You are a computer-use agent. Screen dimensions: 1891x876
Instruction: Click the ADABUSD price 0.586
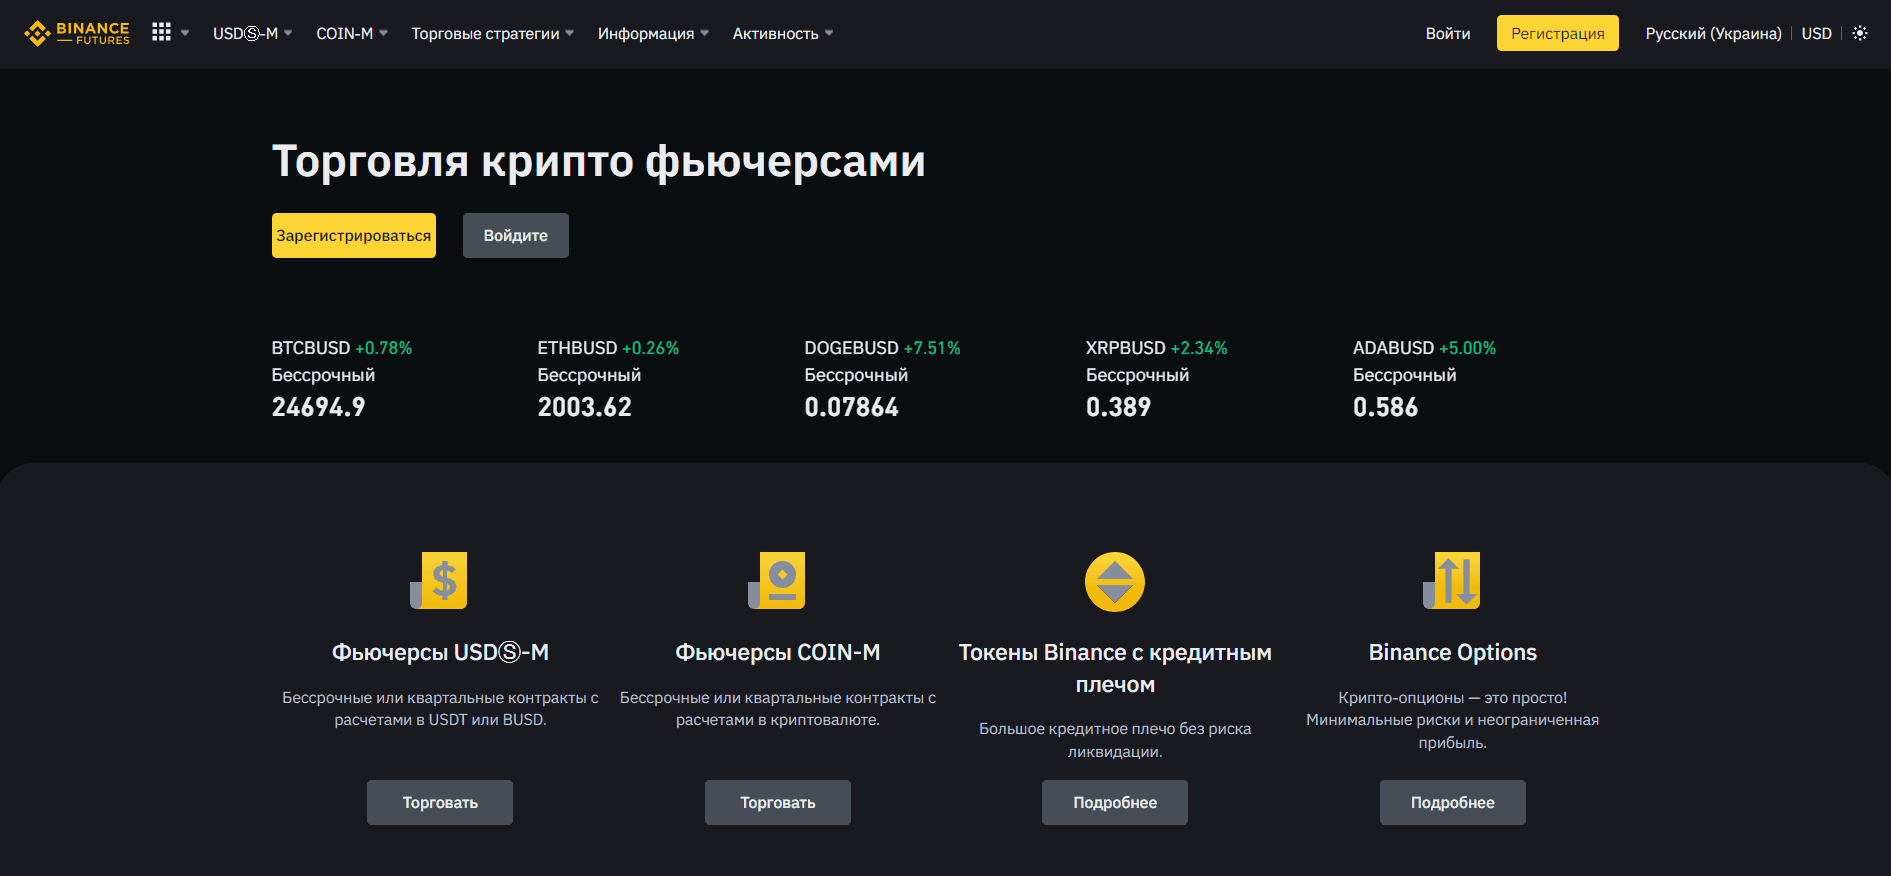click(1385, 407)
